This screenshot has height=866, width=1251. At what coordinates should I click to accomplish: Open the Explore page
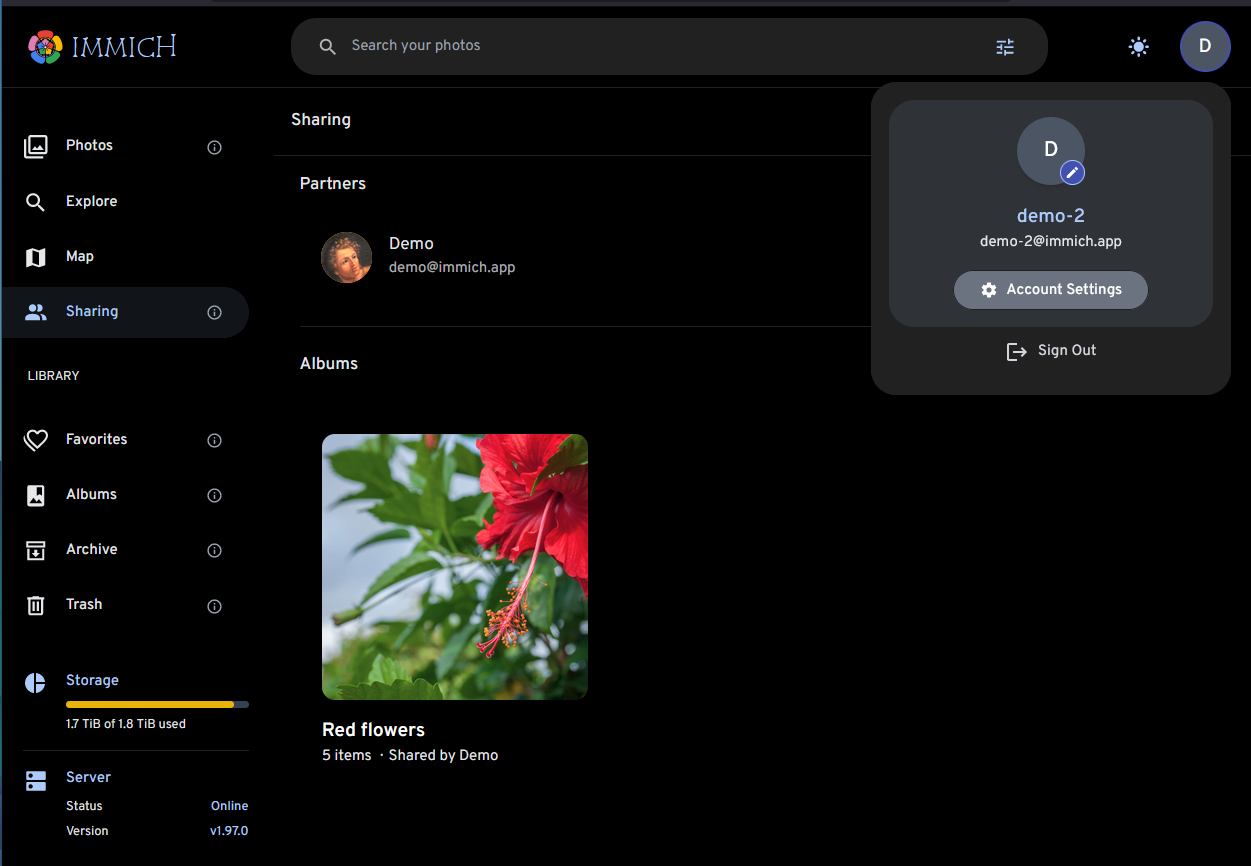click(91, 202)
